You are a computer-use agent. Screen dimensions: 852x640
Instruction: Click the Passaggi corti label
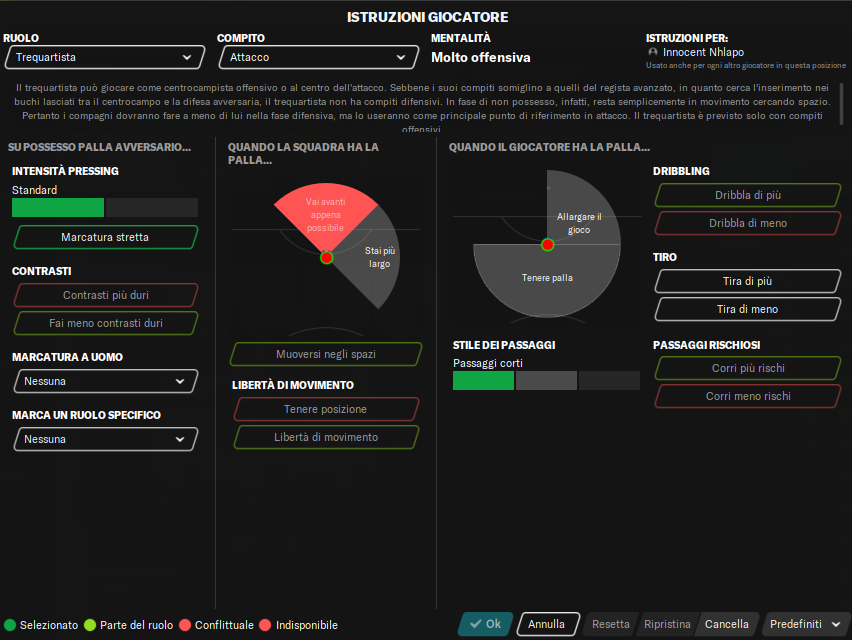pos(488,363)
